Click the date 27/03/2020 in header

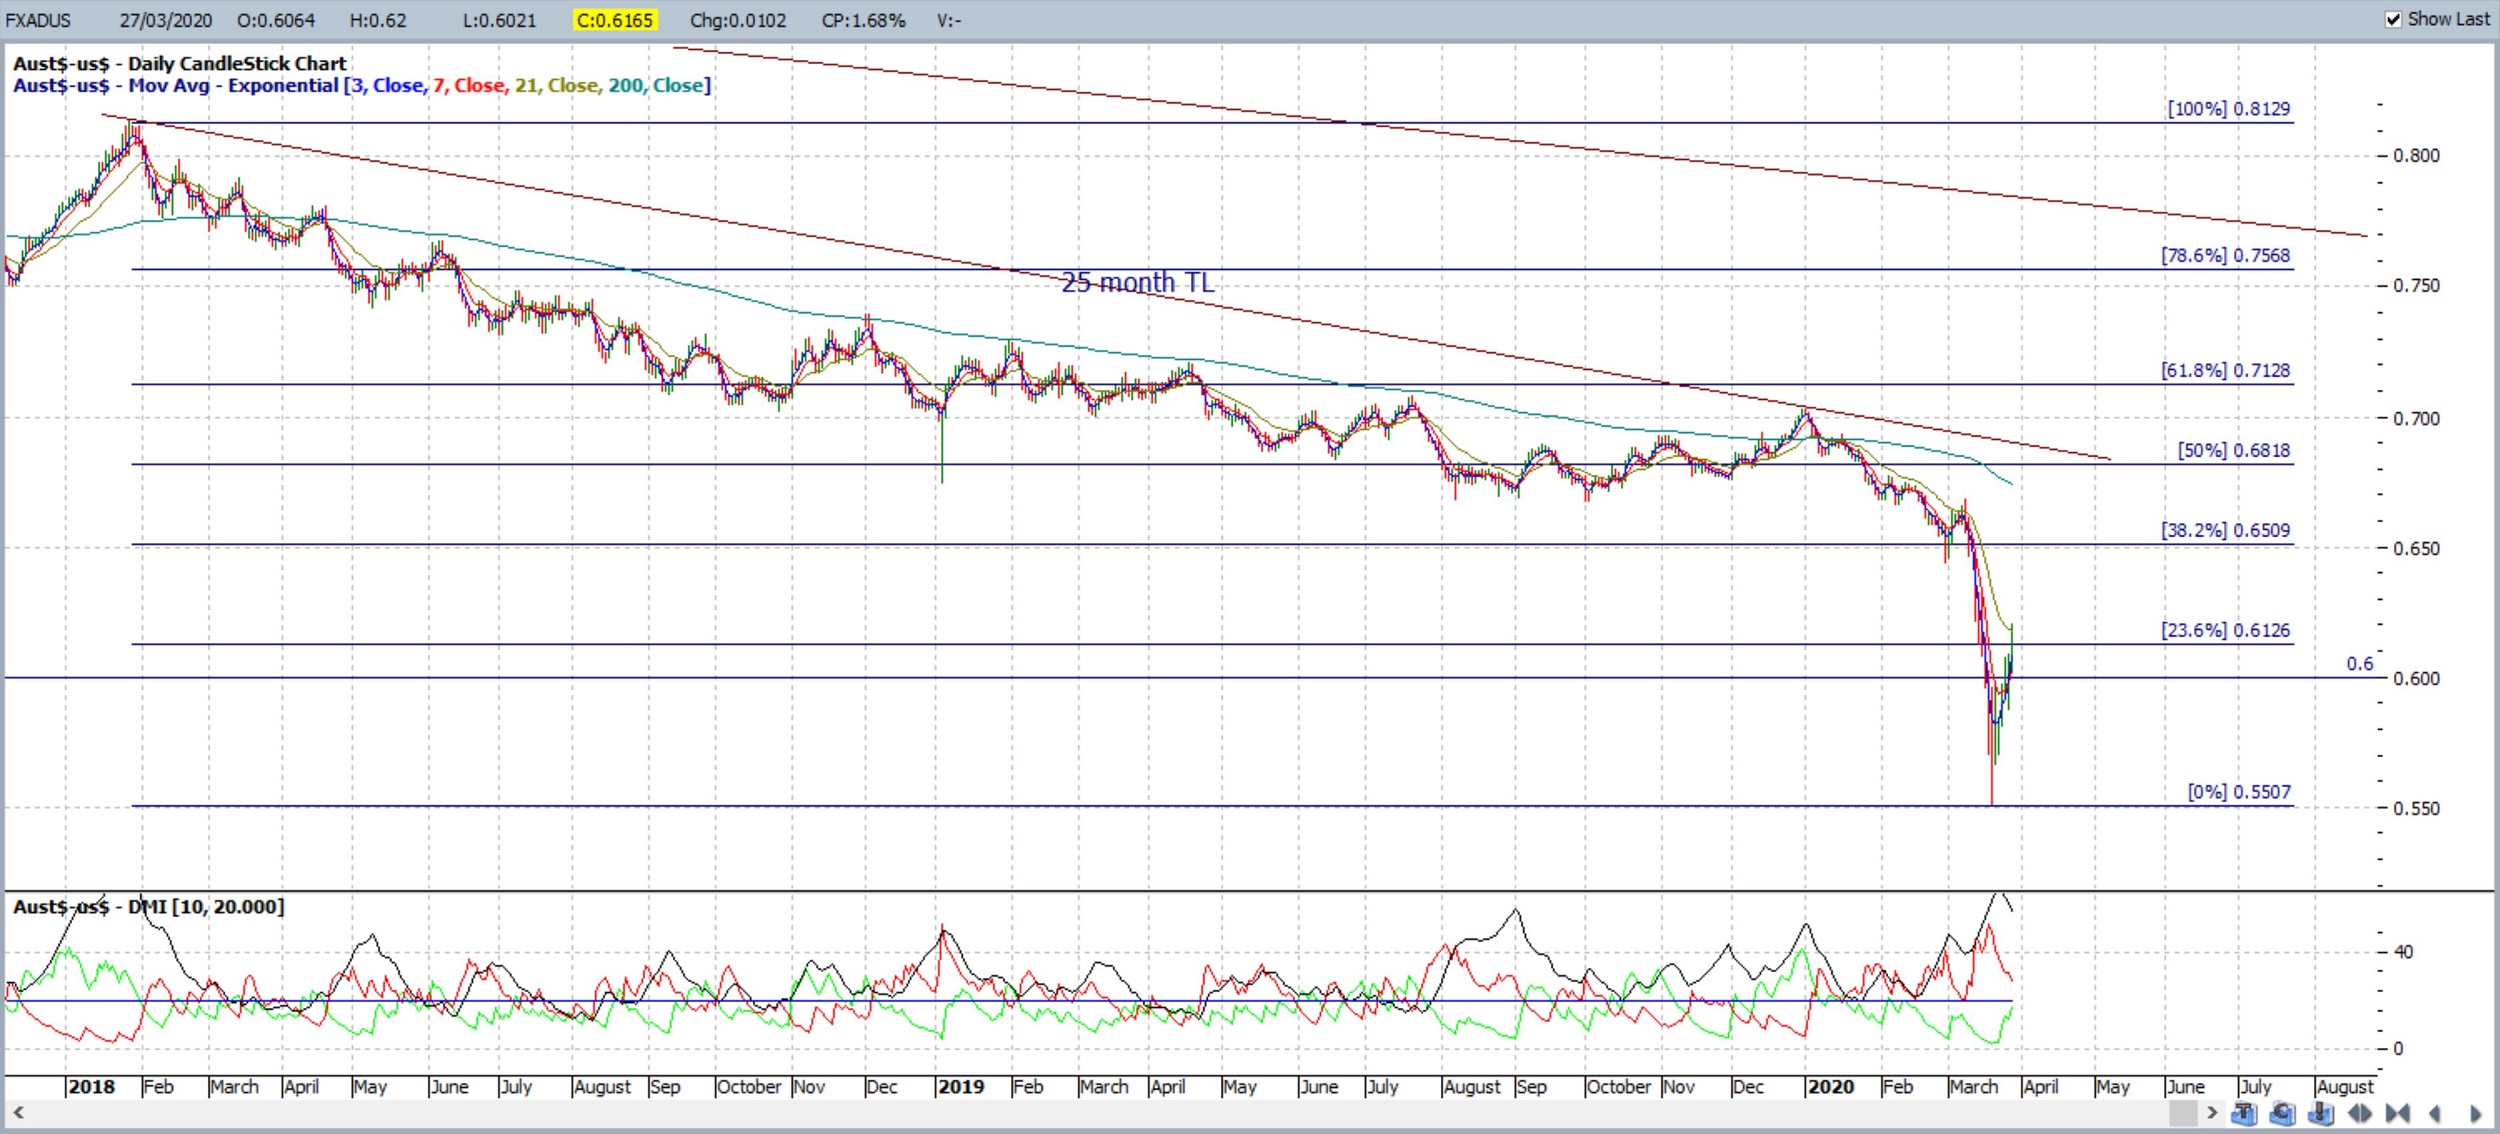pos(166,20)
